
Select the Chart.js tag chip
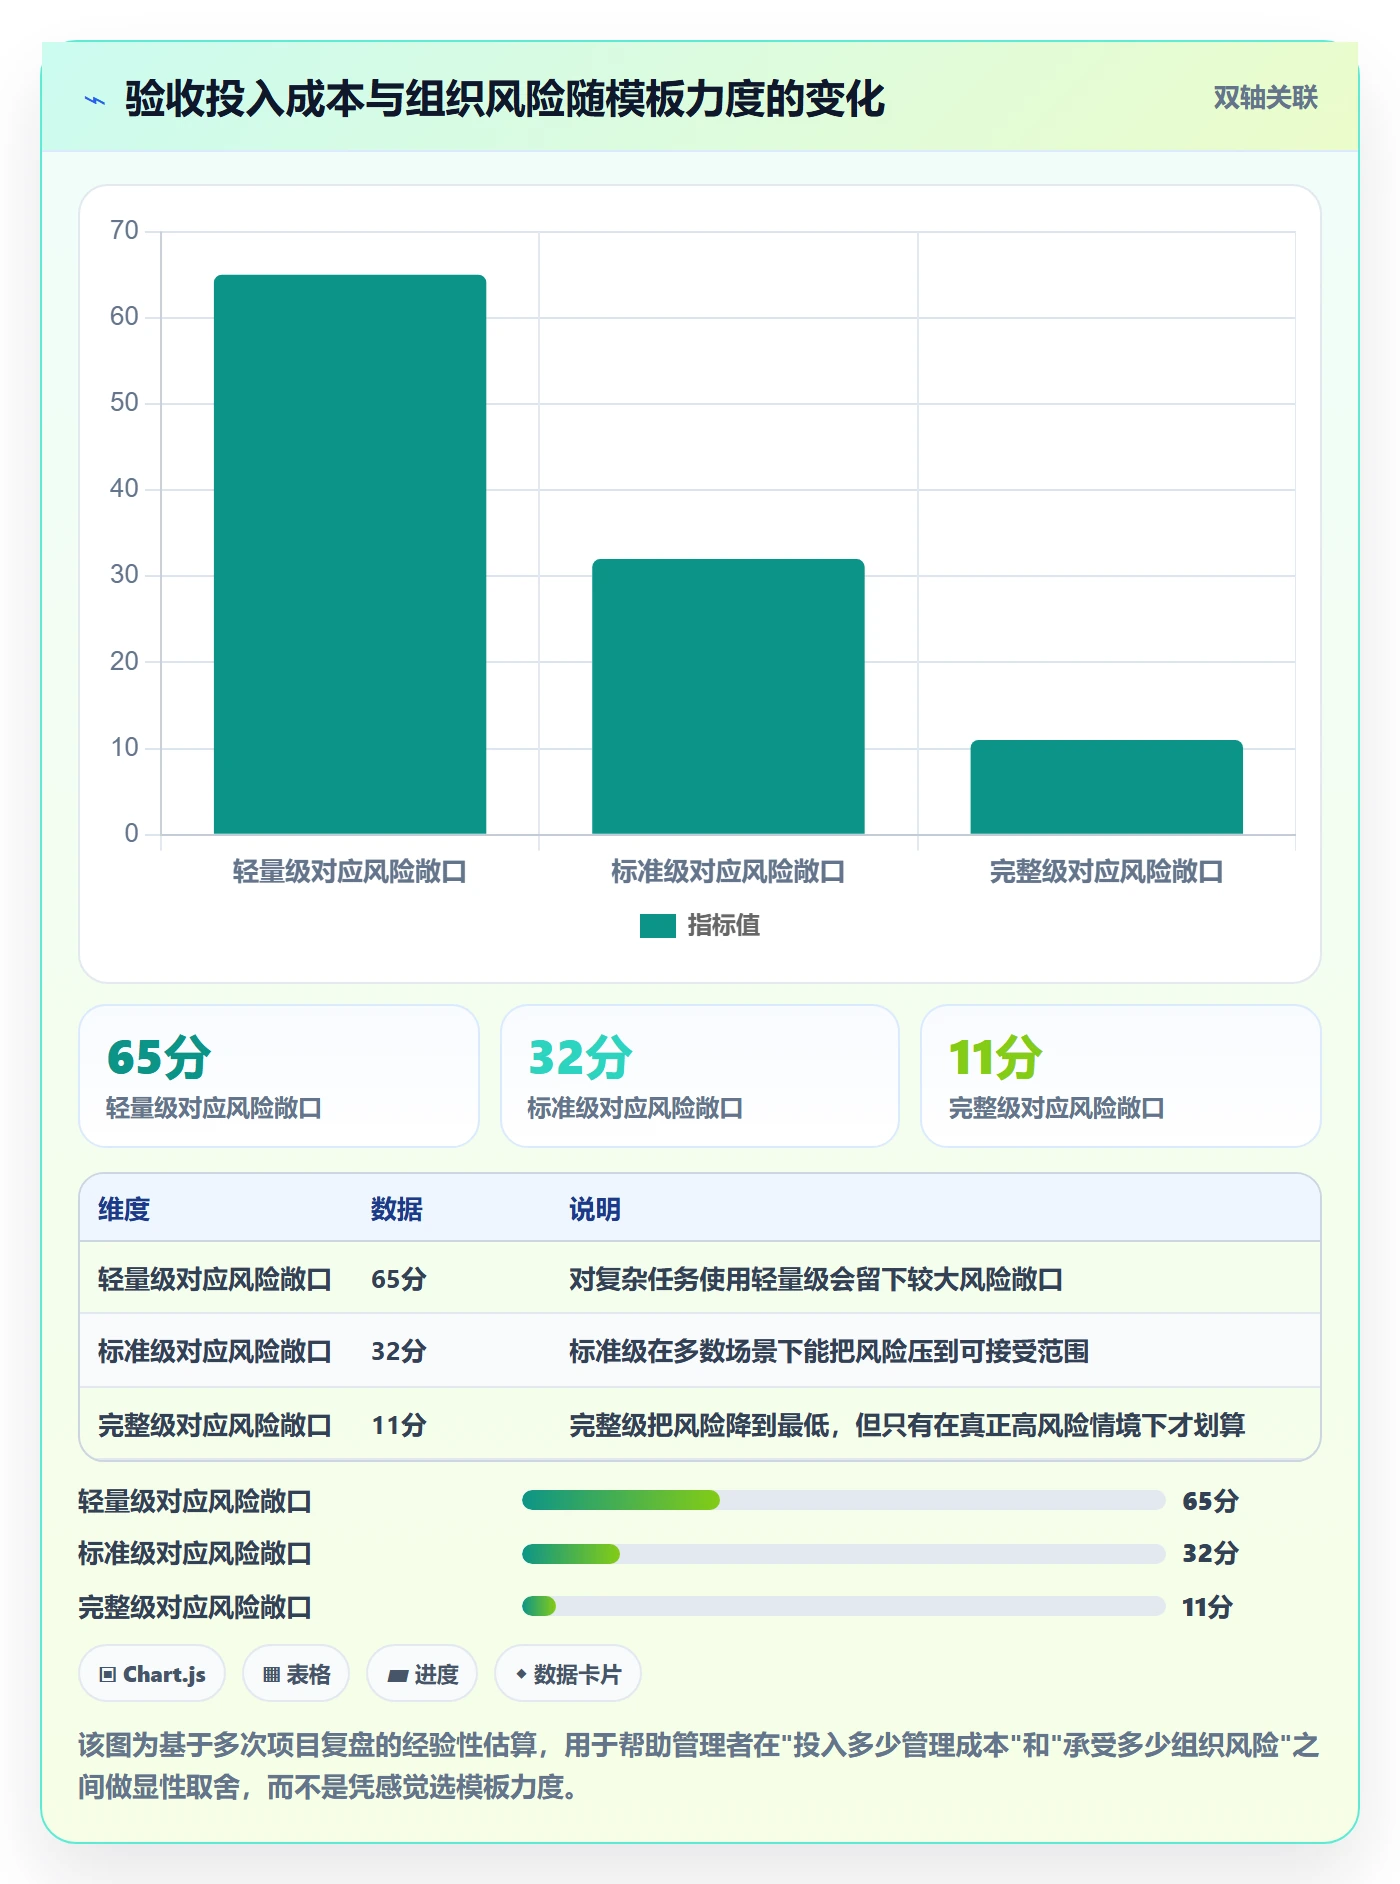click(152, 1674)
